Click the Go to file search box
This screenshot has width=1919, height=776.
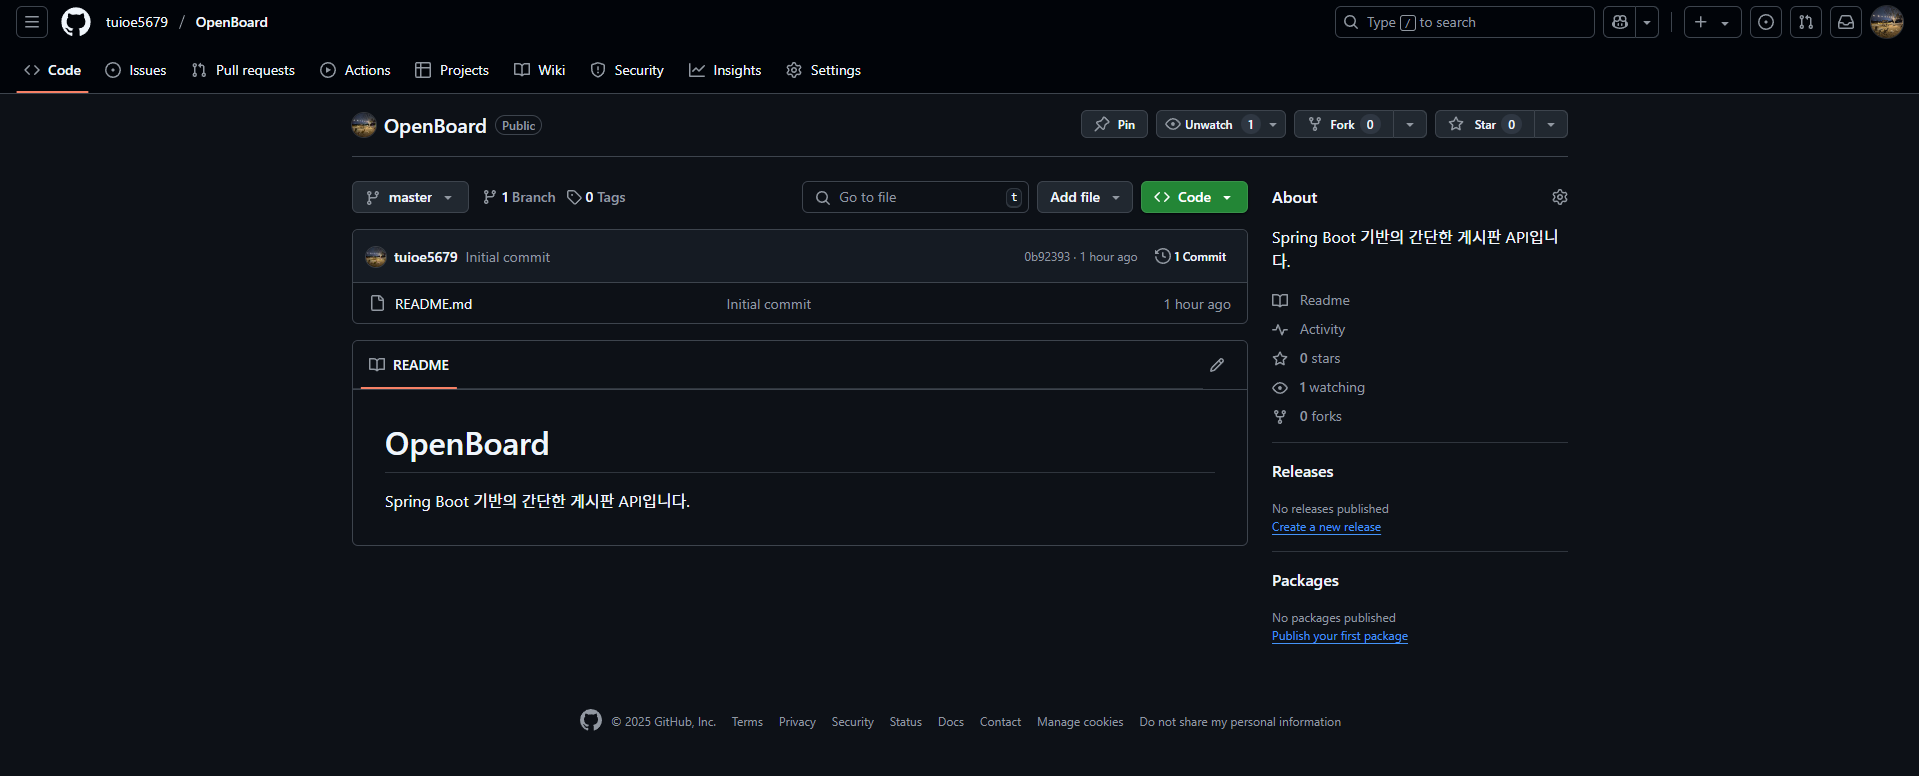915,197
